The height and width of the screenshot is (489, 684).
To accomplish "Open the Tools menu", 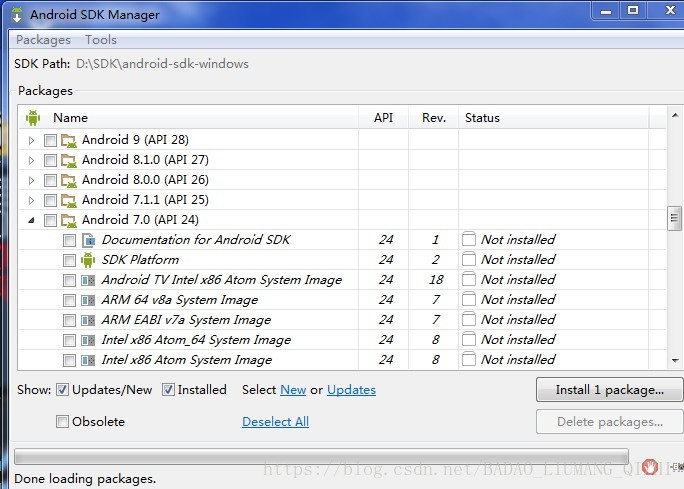I will point(101,40).
